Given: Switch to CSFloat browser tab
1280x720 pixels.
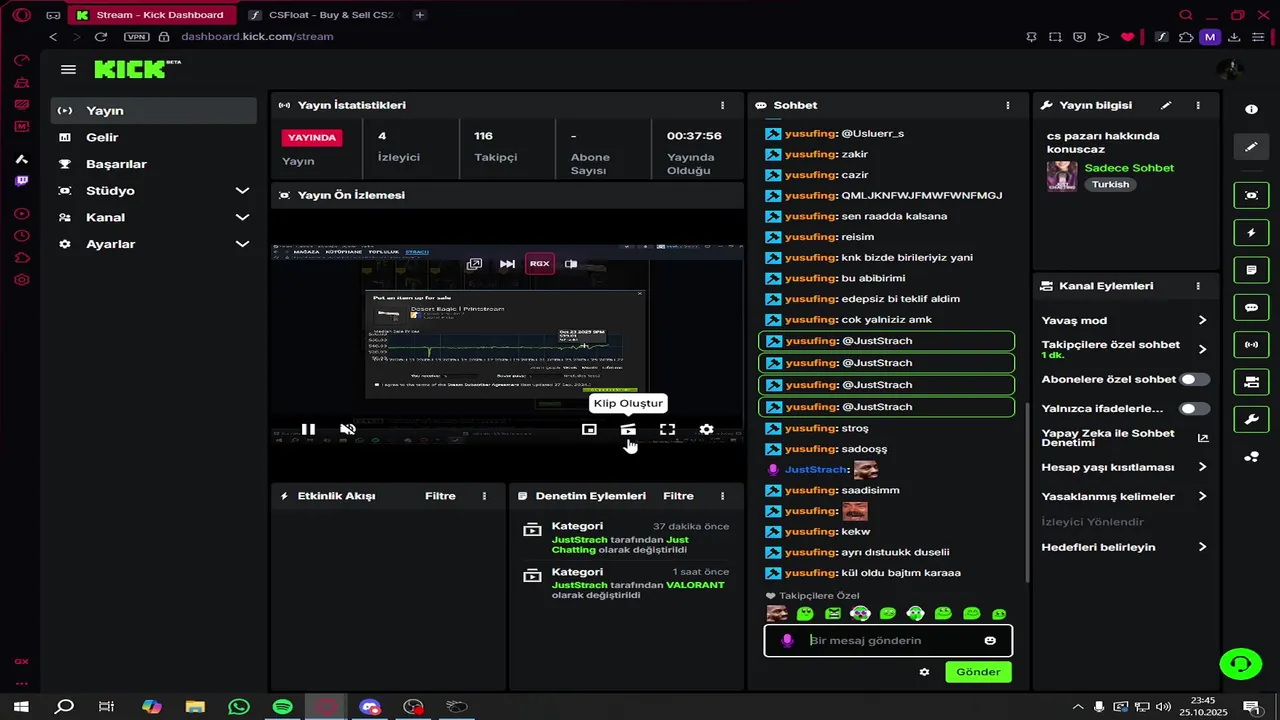Looking at the screenshot, I should pyautogui.click(x=324, y=15).
